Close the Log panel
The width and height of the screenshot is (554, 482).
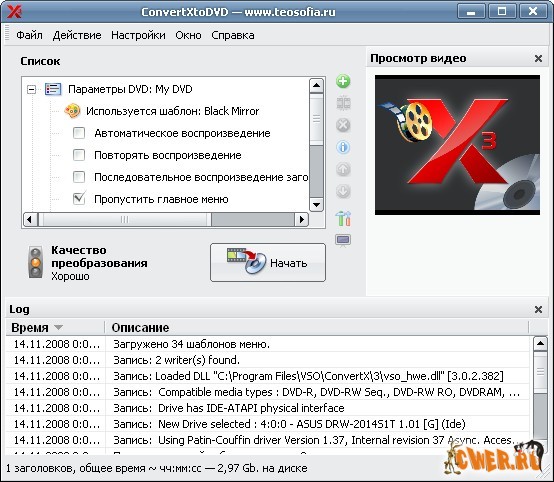[538, 310]
